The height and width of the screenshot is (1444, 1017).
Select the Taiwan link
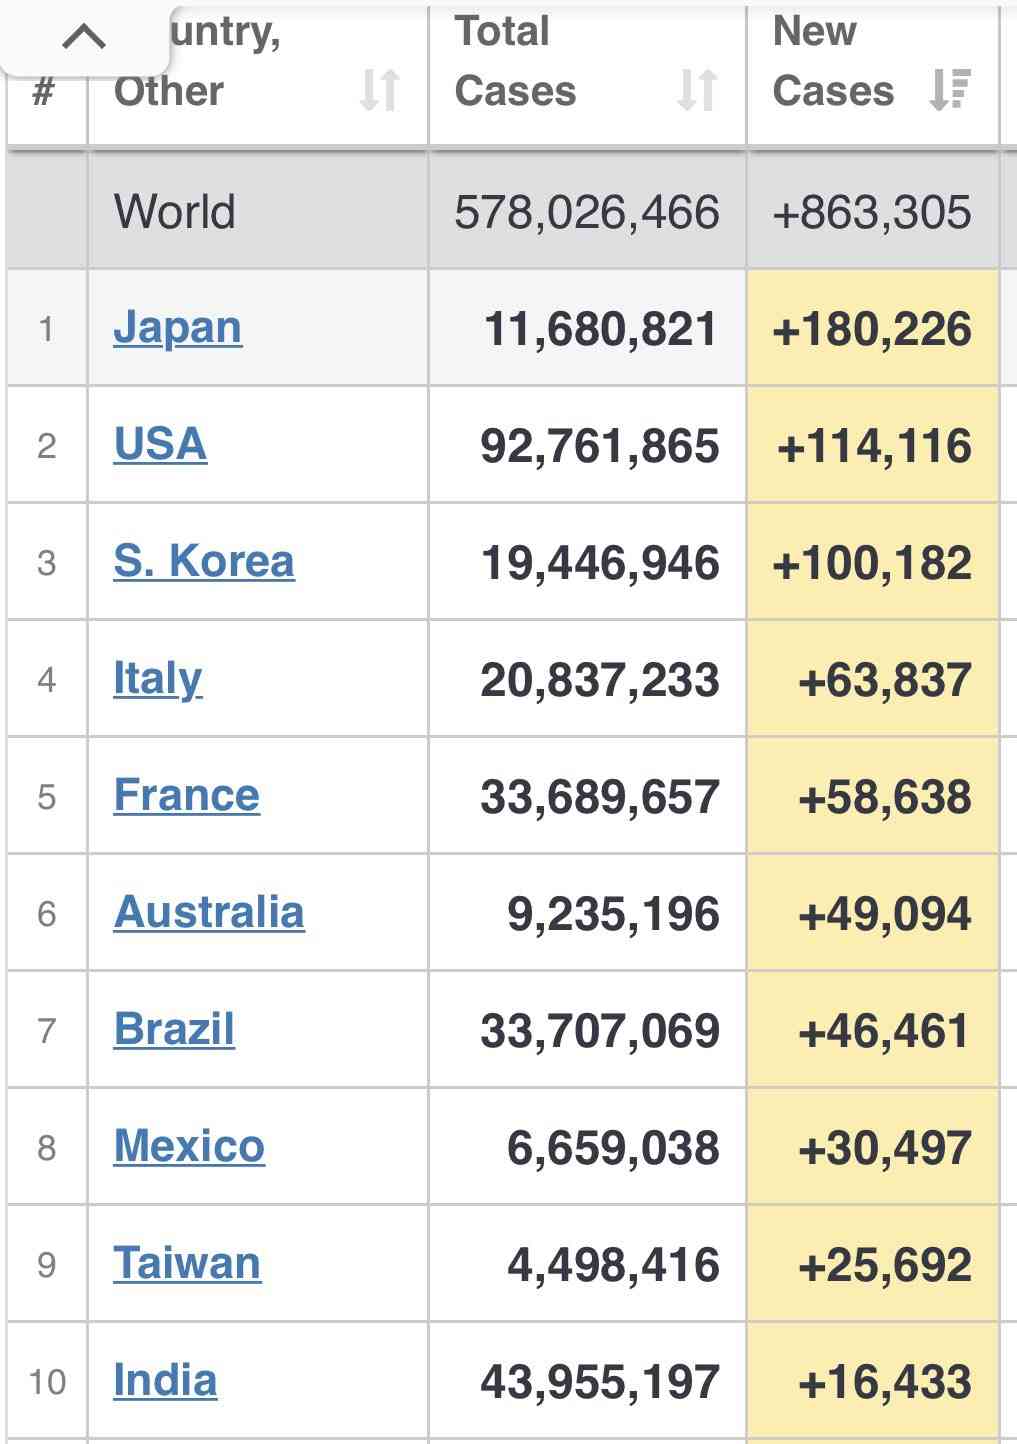187,1263
